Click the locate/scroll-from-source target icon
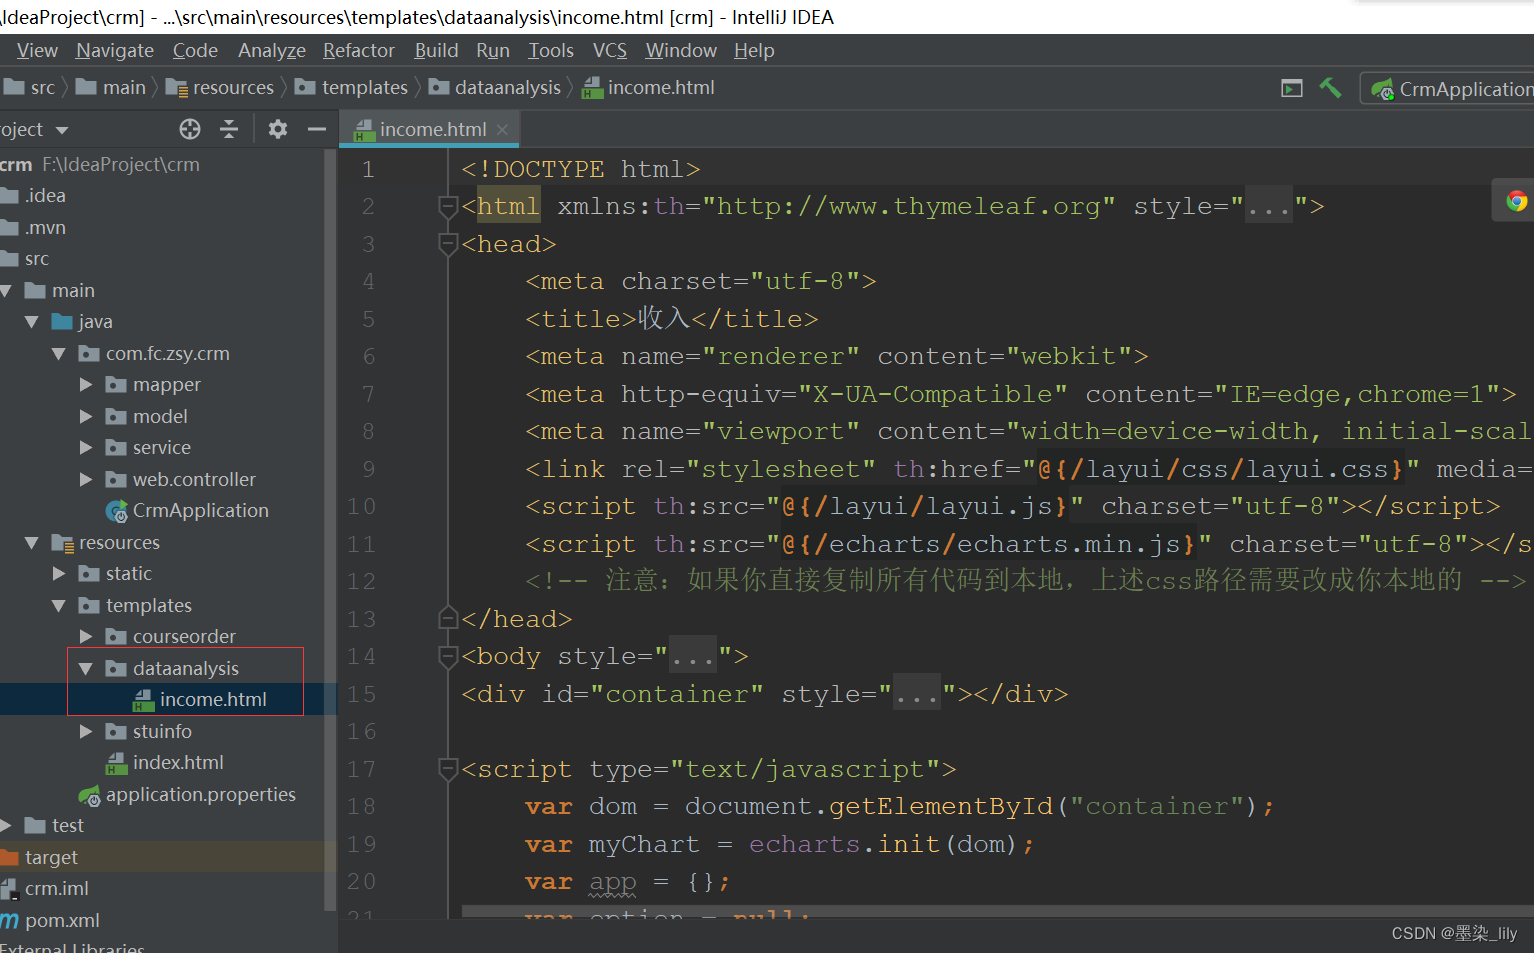This screenshot has height=953, width=1534. pos(190,129)
